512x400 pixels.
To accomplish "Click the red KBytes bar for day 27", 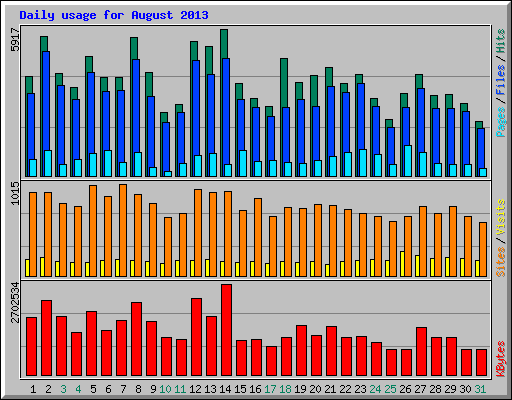I will pyautogui.click(x=421, y=352).
